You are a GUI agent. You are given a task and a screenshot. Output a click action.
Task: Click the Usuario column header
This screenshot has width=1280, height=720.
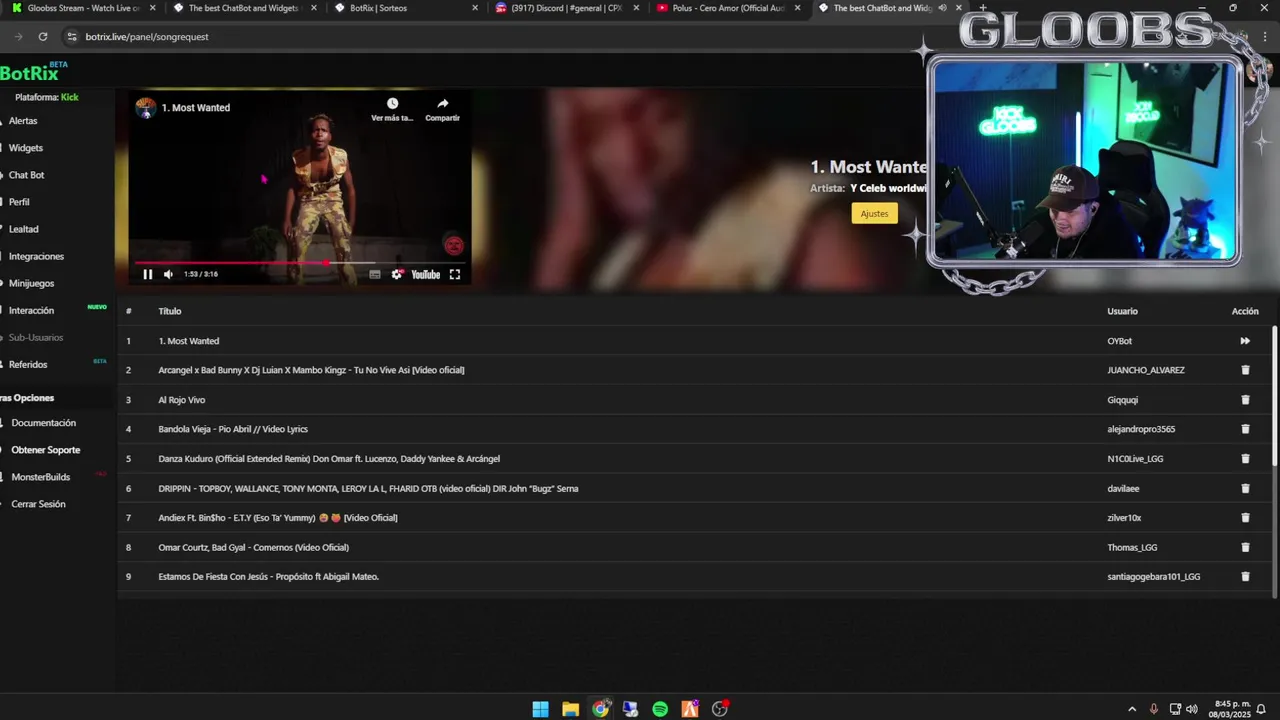1122,311
